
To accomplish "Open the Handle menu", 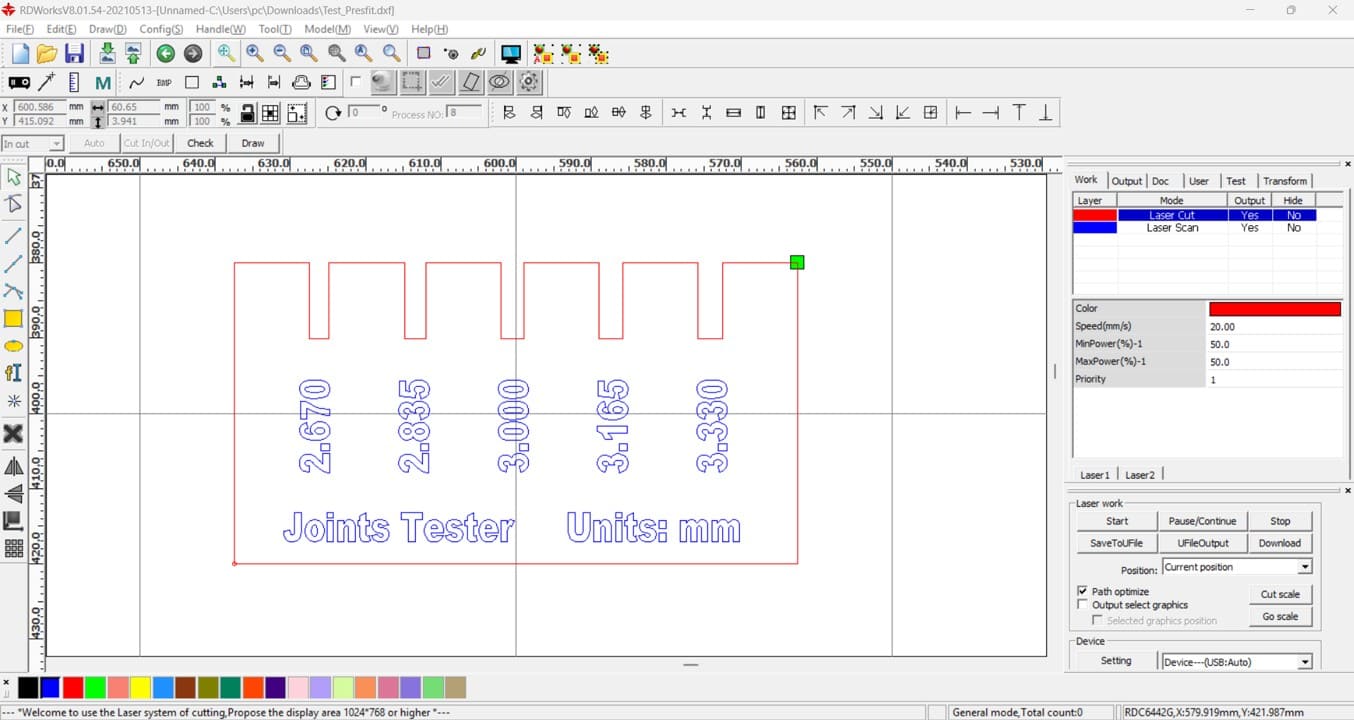I will coord(220,29).
